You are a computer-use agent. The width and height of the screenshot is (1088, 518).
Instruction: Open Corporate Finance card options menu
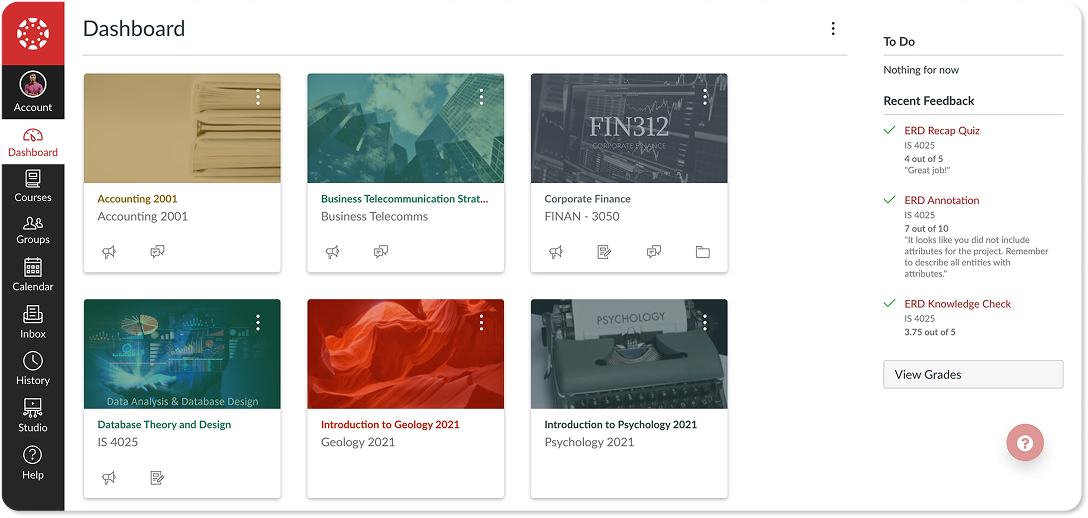(705, 96)
